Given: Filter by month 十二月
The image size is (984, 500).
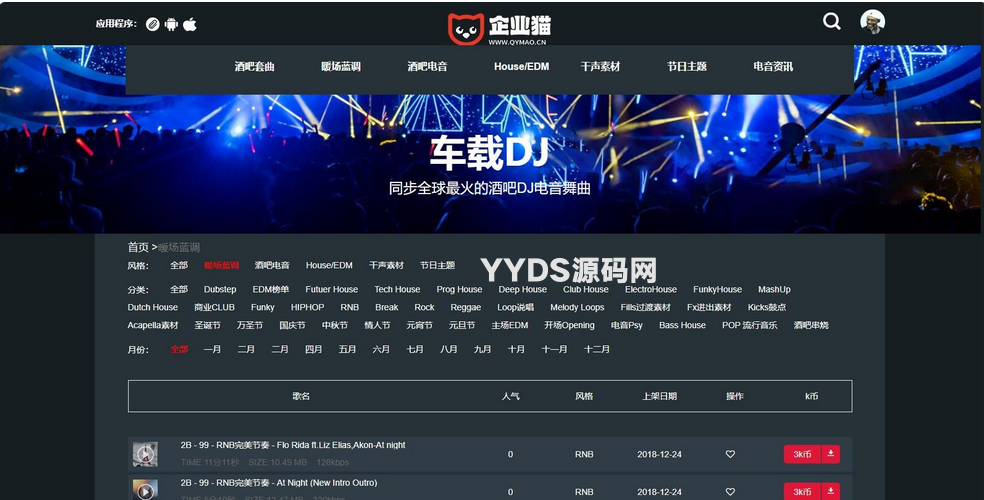Looking at the screenshot, I should [x=597, y=349].
